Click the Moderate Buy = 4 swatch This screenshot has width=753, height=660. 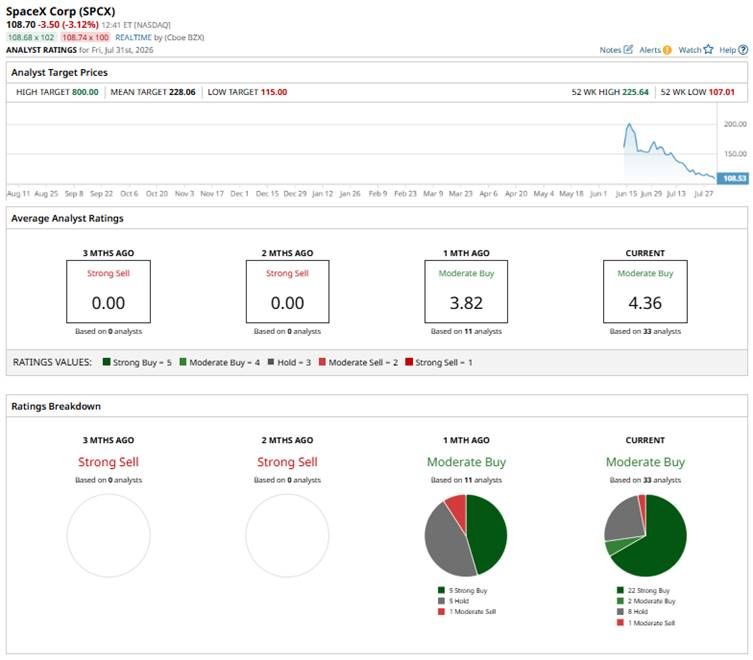[182, 362]
